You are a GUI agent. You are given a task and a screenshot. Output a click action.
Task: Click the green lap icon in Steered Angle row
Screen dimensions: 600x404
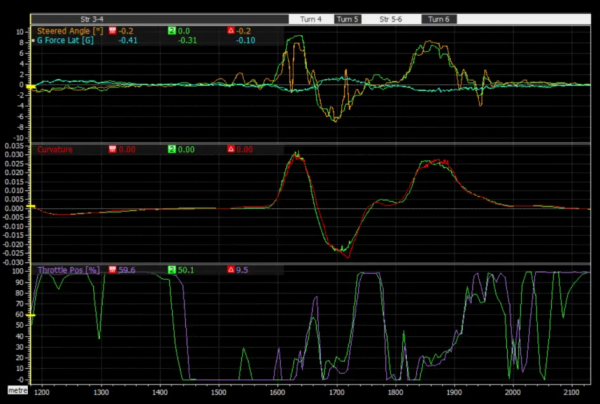pyautogui.click(x=174, y=31)
